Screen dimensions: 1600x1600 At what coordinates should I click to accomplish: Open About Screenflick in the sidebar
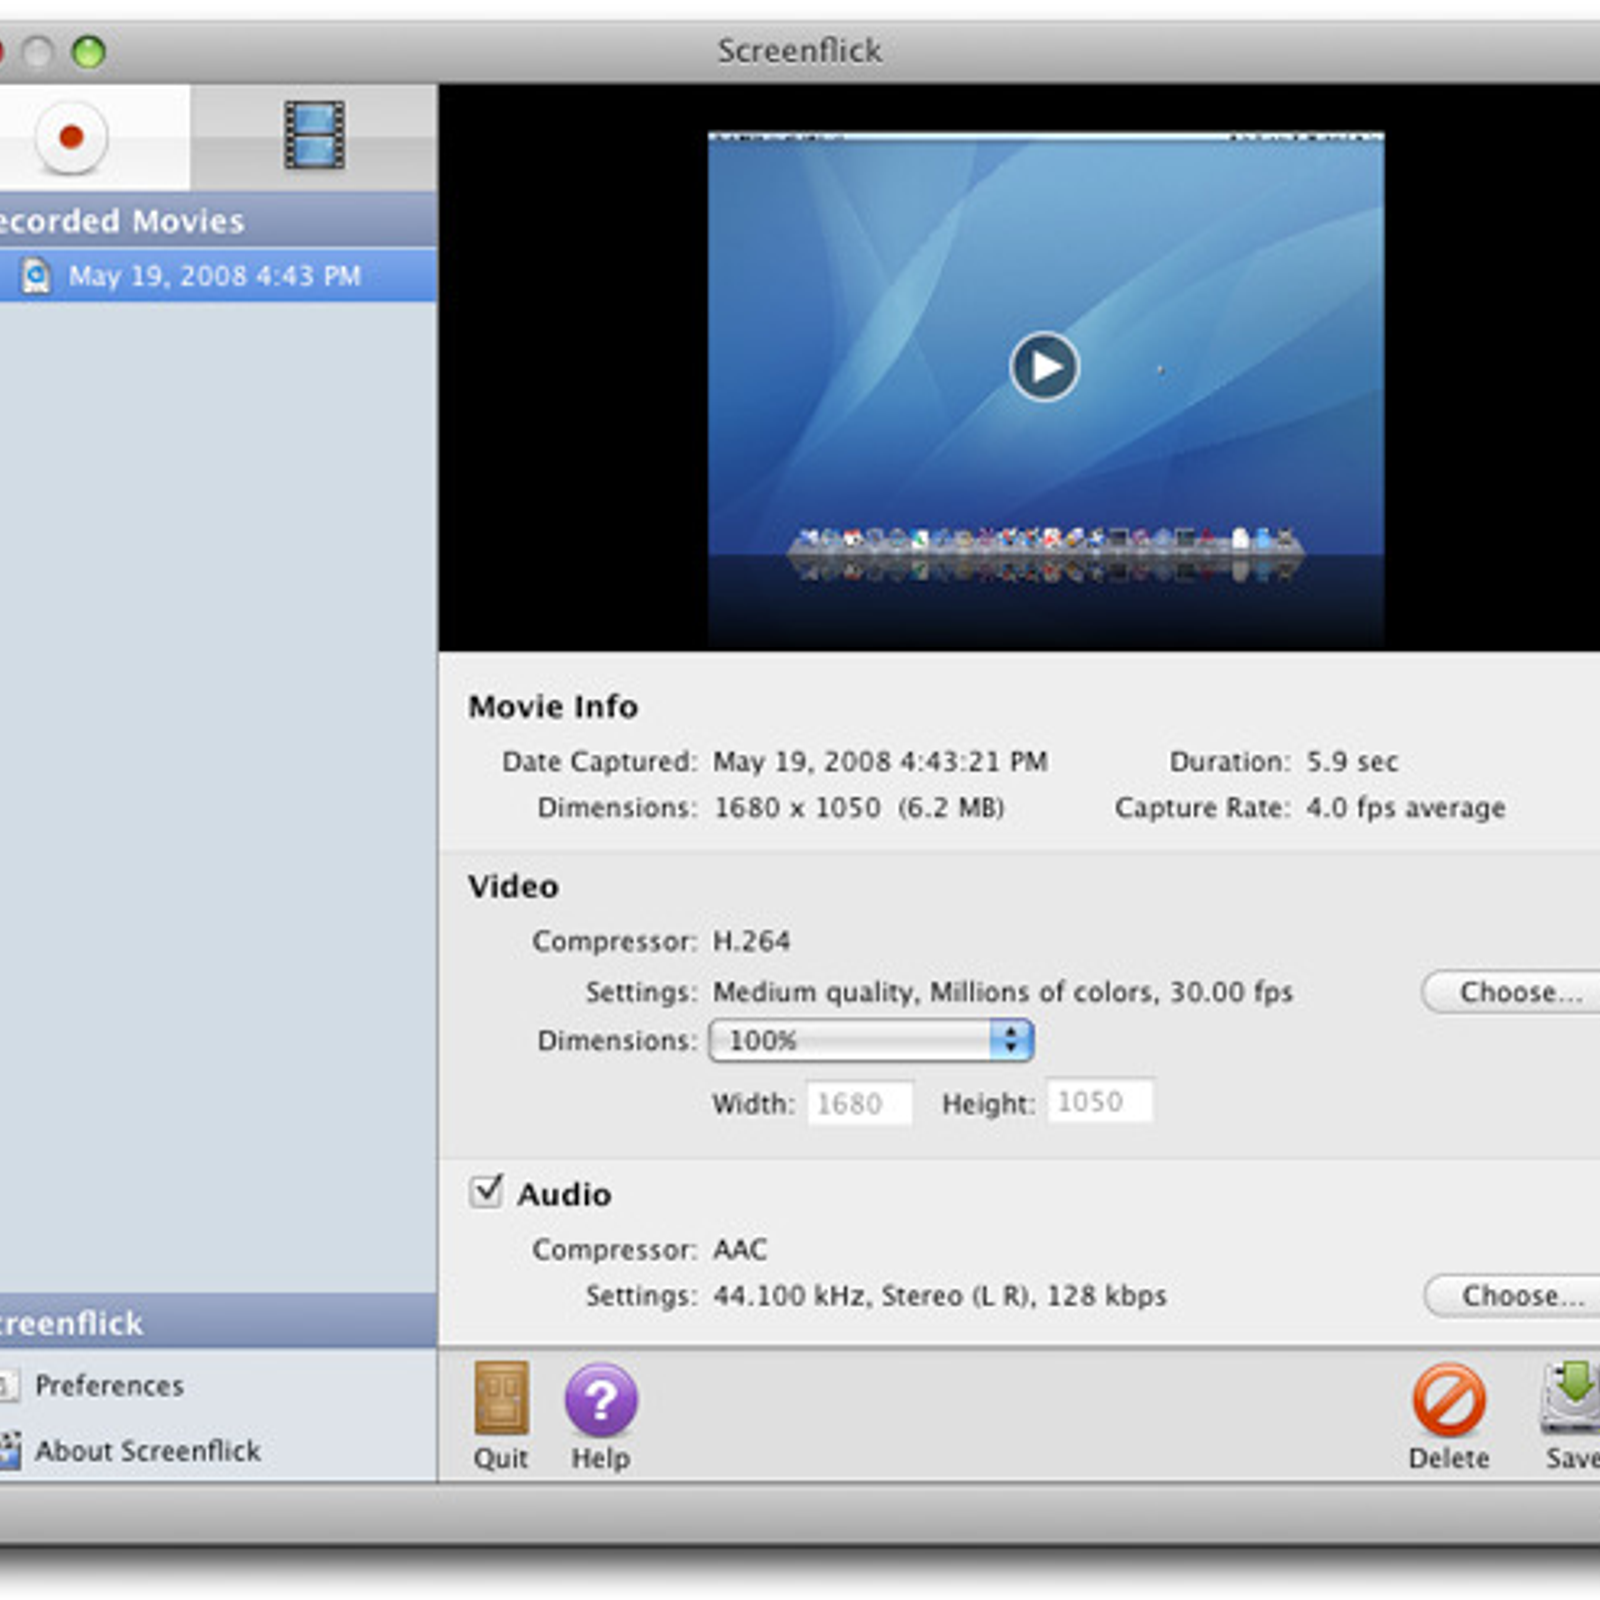coord(147,1450)
